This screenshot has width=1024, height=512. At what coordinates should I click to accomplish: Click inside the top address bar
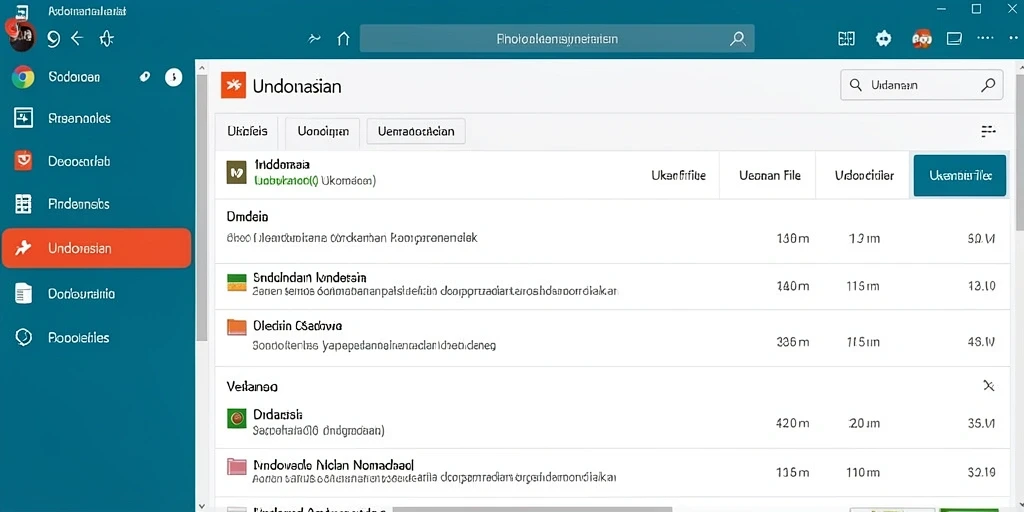point(557,39)
